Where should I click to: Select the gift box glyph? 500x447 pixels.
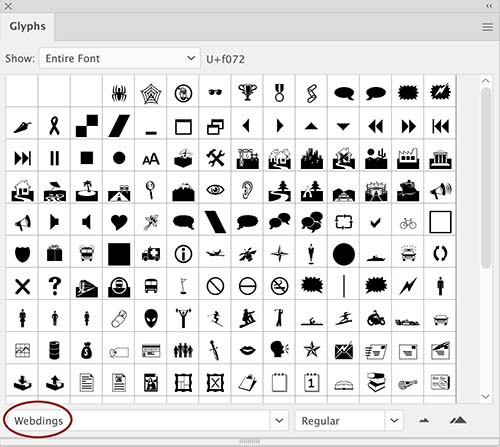[x=54, y=253]
